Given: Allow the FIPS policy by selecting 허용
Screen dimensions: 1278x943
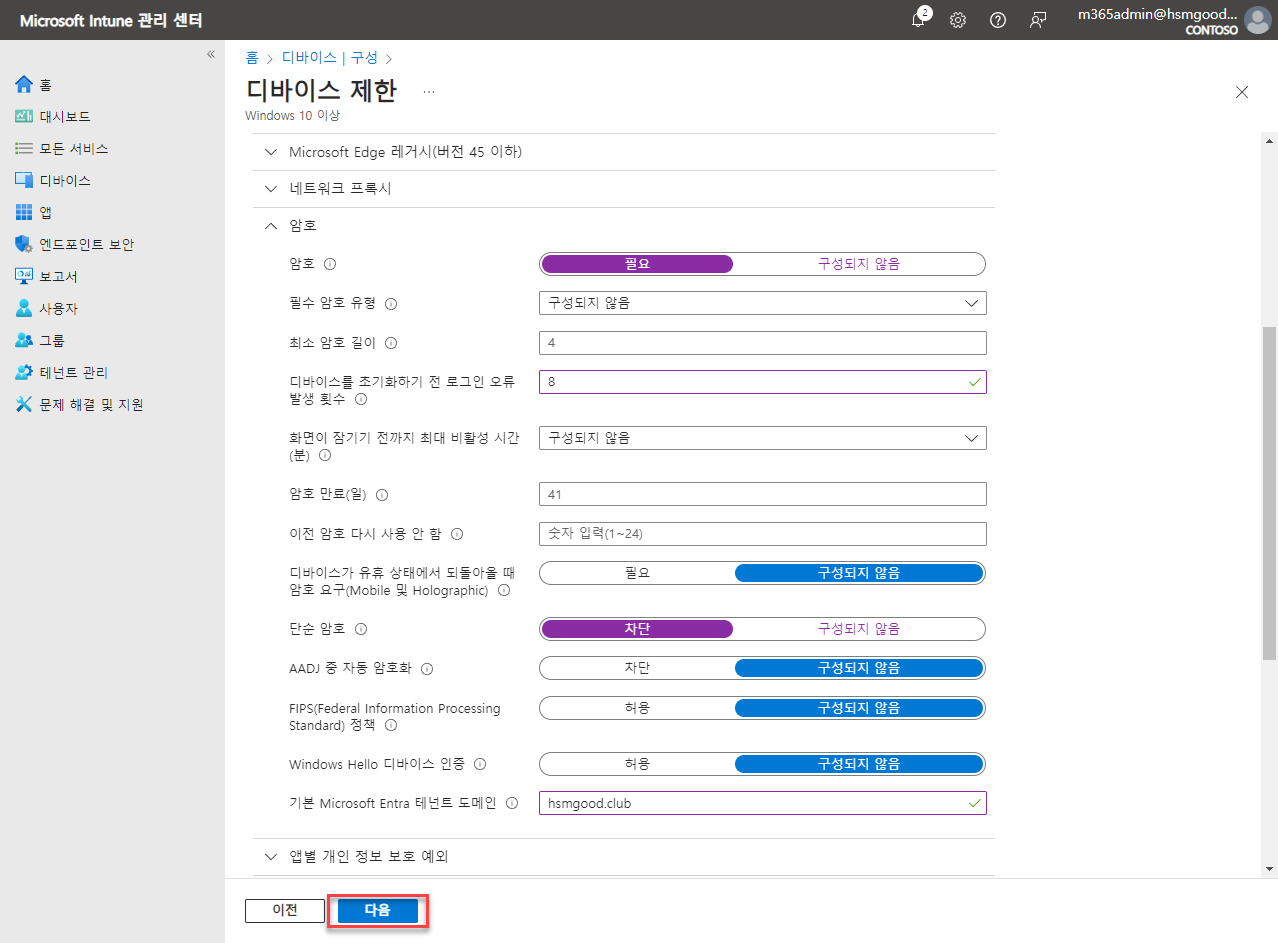Looking at the screenshot, I should (637, 707).
